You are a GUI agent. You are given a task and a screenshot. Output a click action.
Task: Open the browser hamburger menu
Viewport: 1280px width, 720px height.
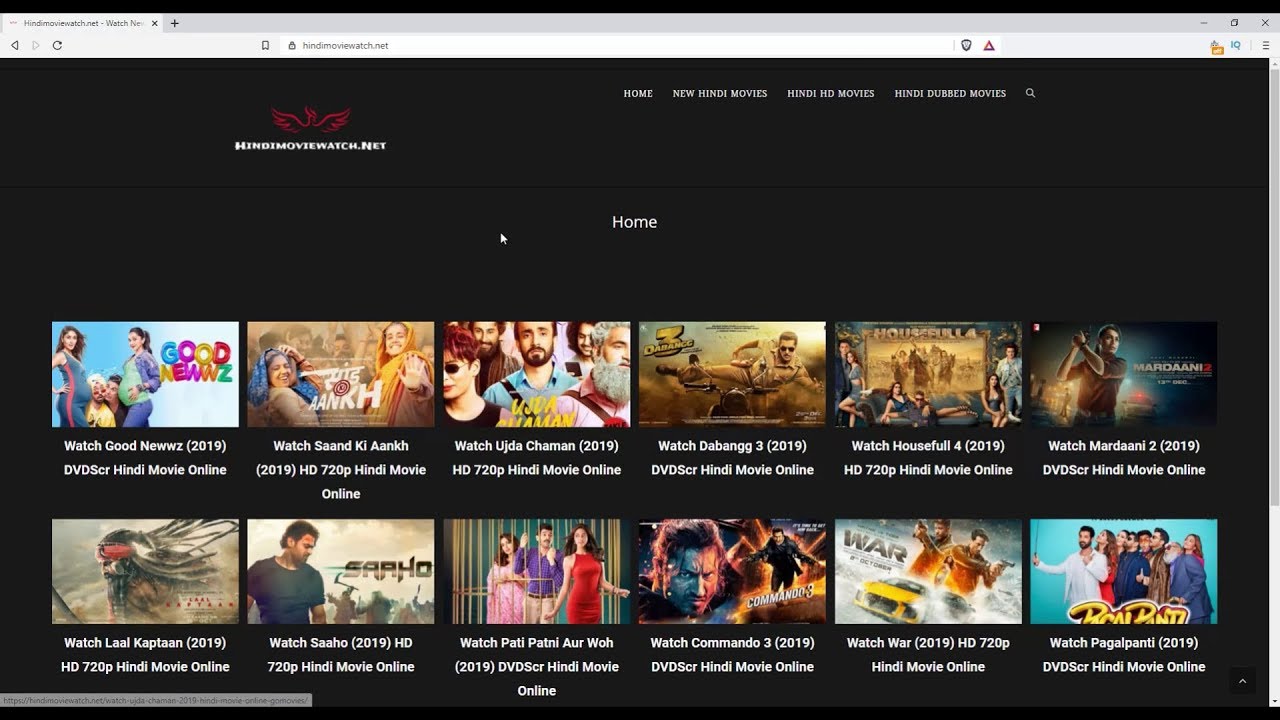pyautogui.click(x=1265, y=45)
